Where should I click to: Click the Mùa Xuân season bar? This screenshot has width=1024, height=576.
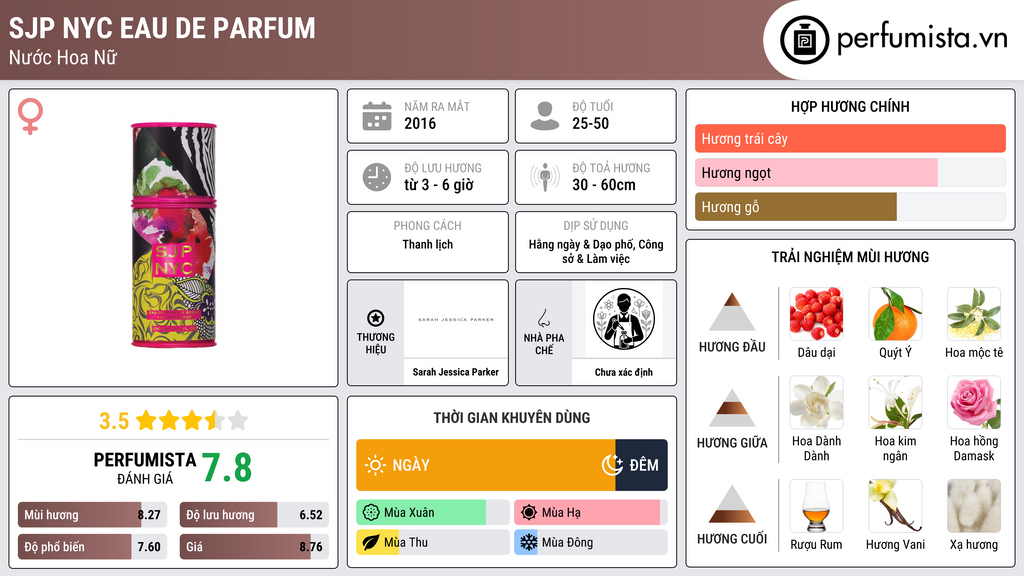[x=432, y=513]
